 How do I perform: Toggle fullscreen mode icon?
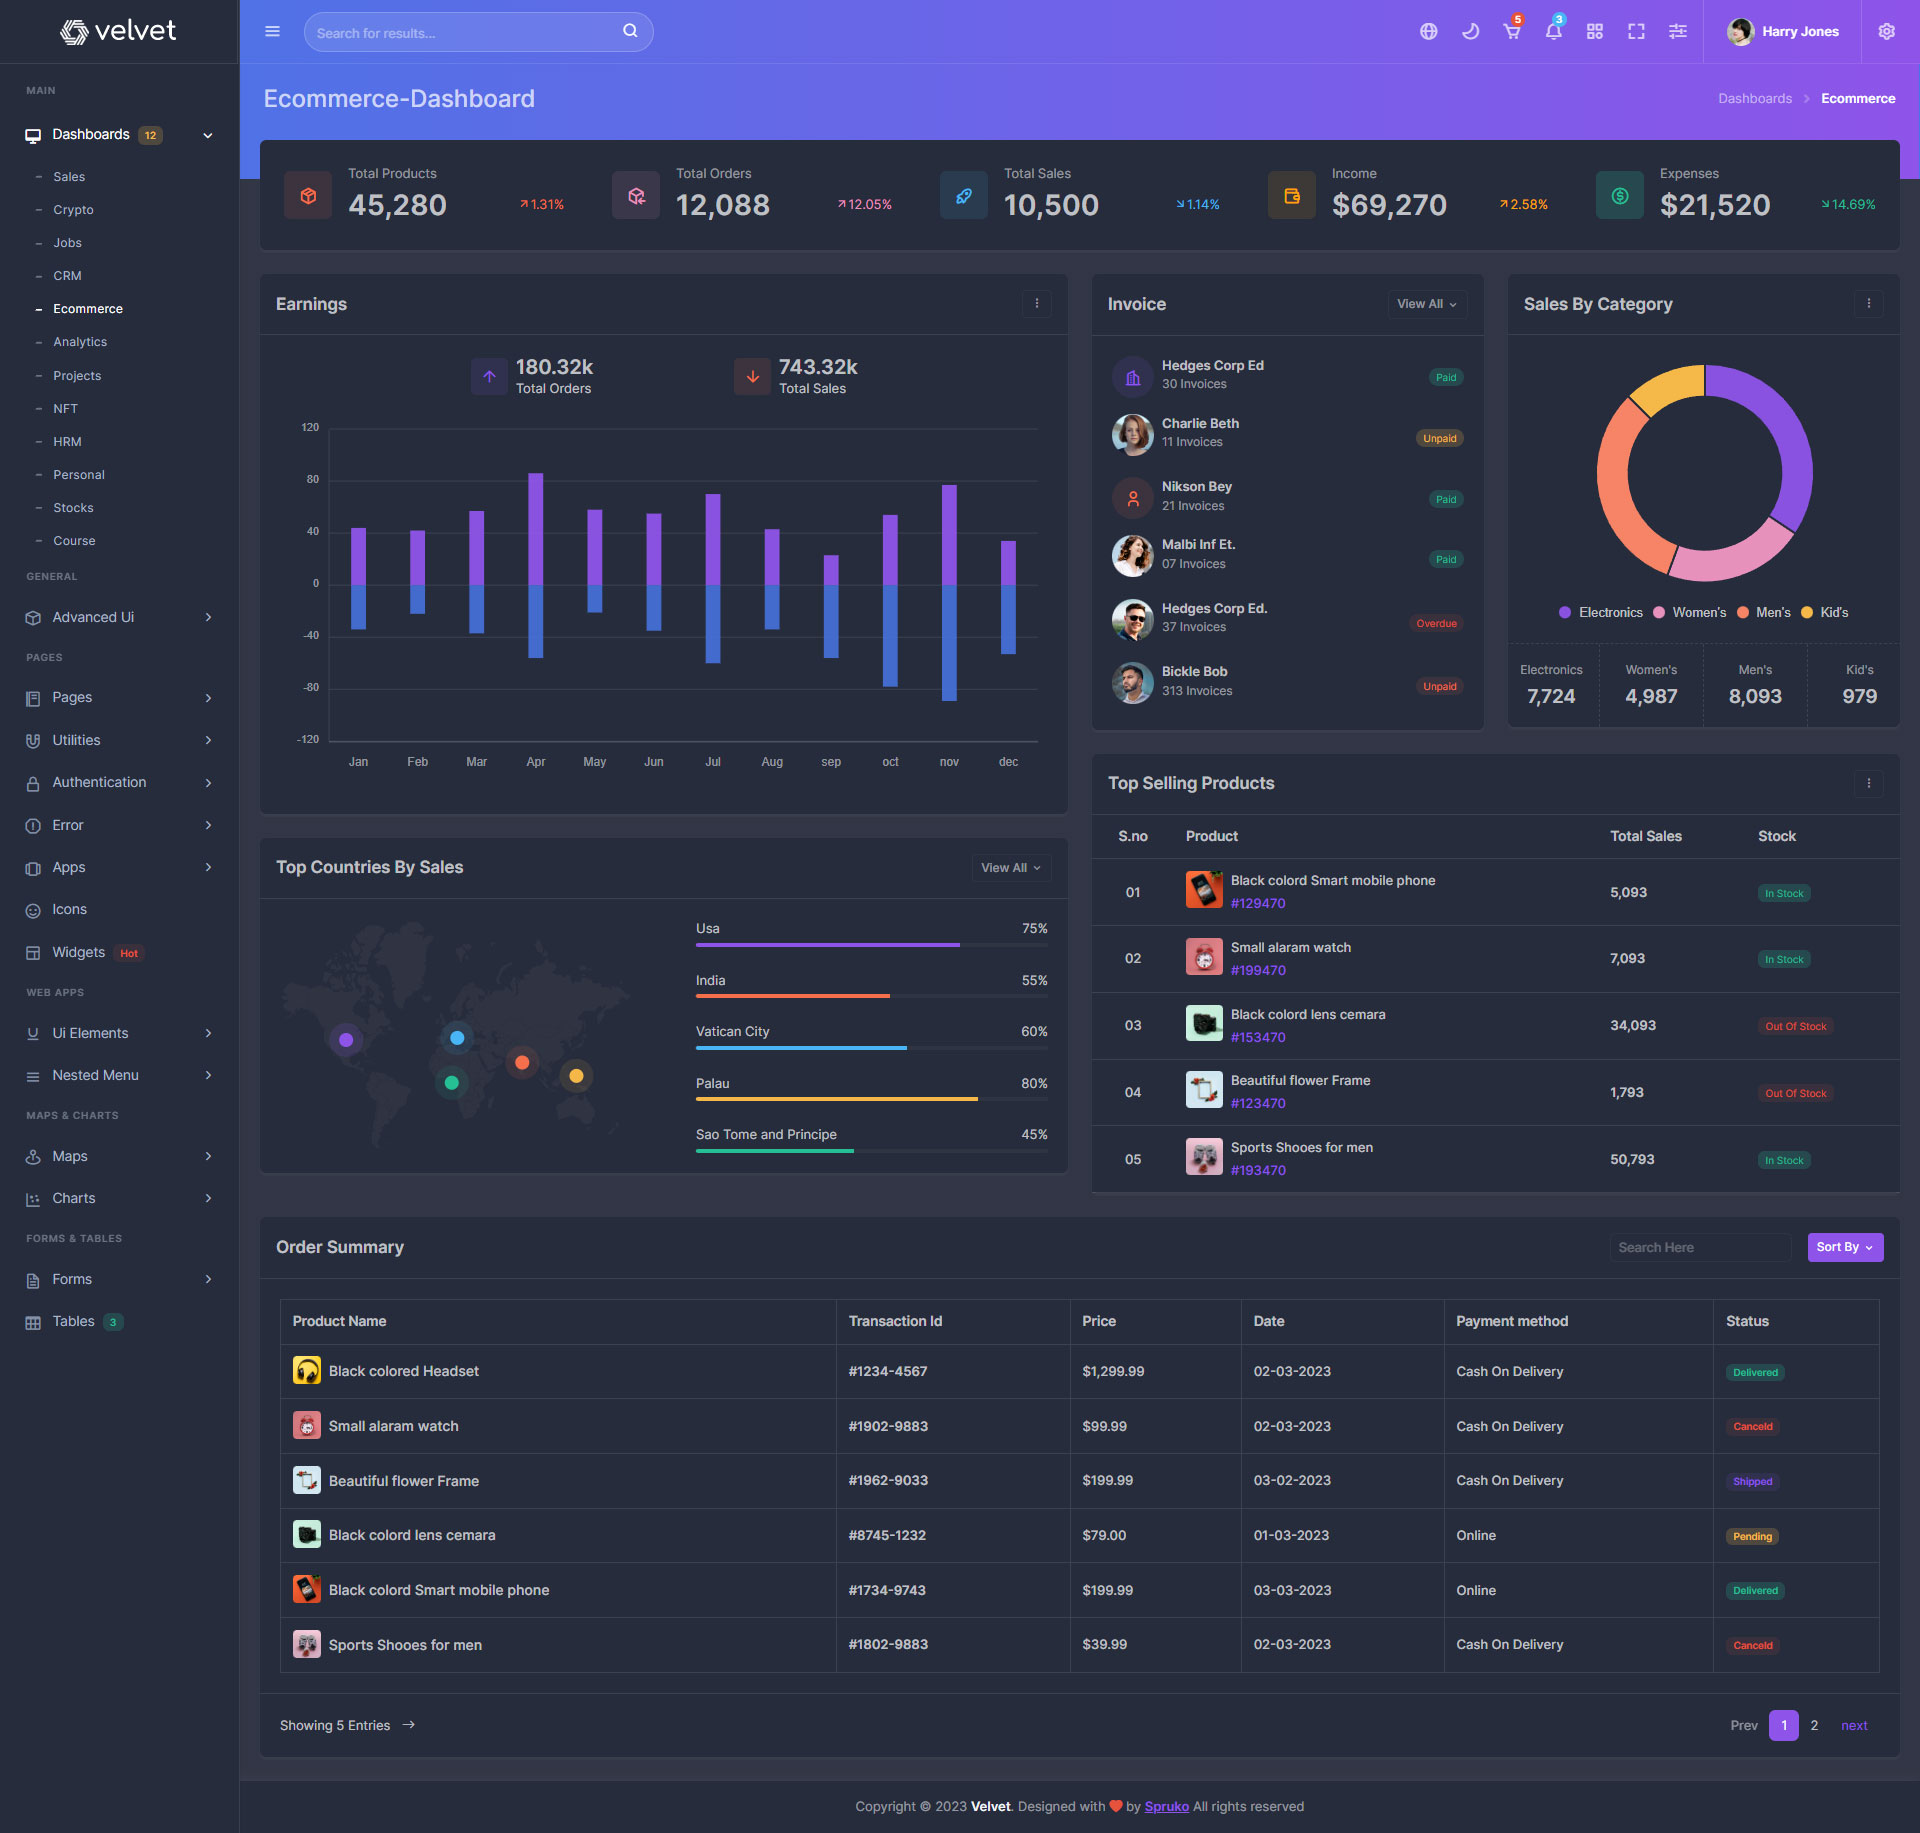[x=1636, y=32]
